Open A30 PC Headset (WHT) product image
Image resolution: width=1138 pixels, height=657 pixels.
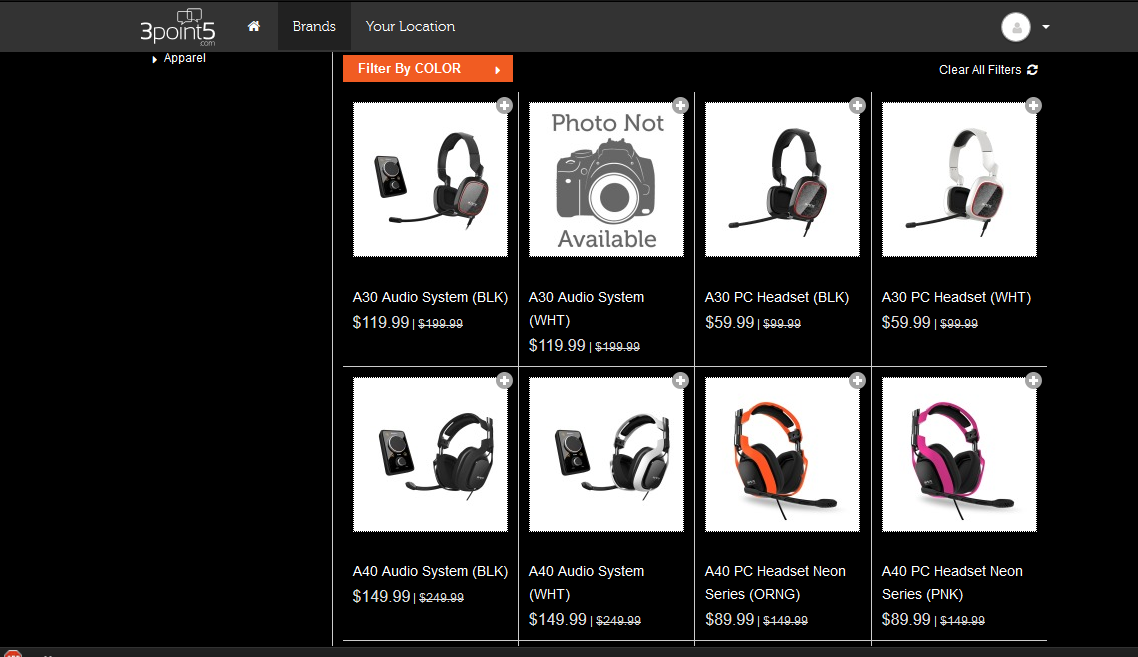(x=959, y=179)
